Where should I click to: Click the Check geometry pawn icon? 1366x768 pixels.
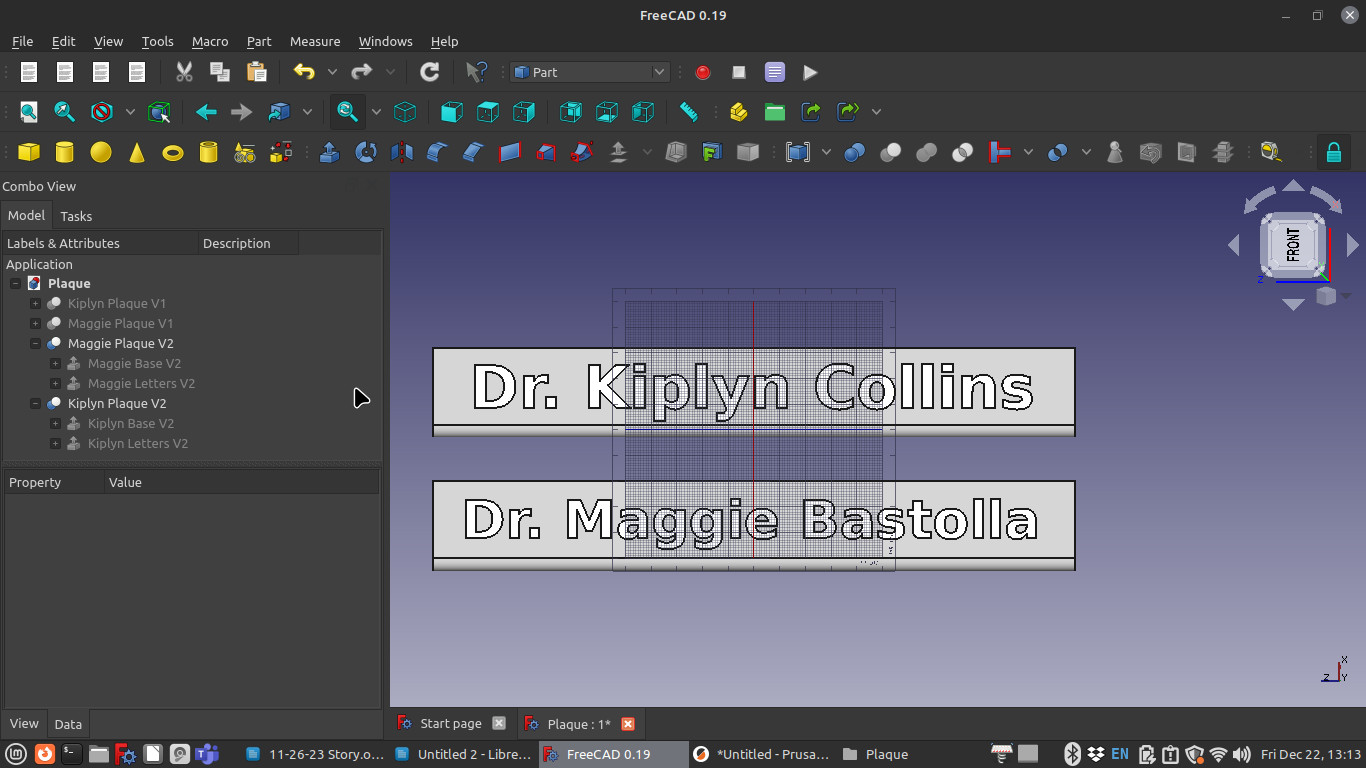(1115, 152)
